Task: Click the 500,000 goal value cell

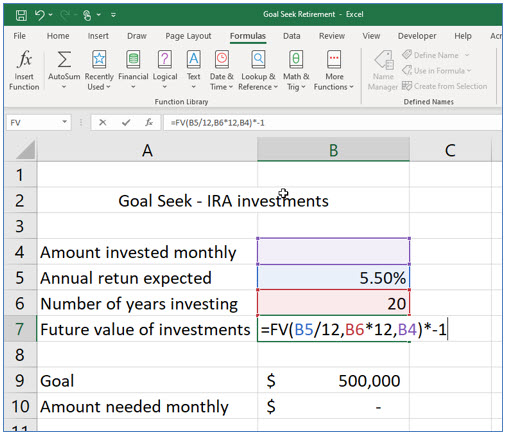Action: coord(333,381)
